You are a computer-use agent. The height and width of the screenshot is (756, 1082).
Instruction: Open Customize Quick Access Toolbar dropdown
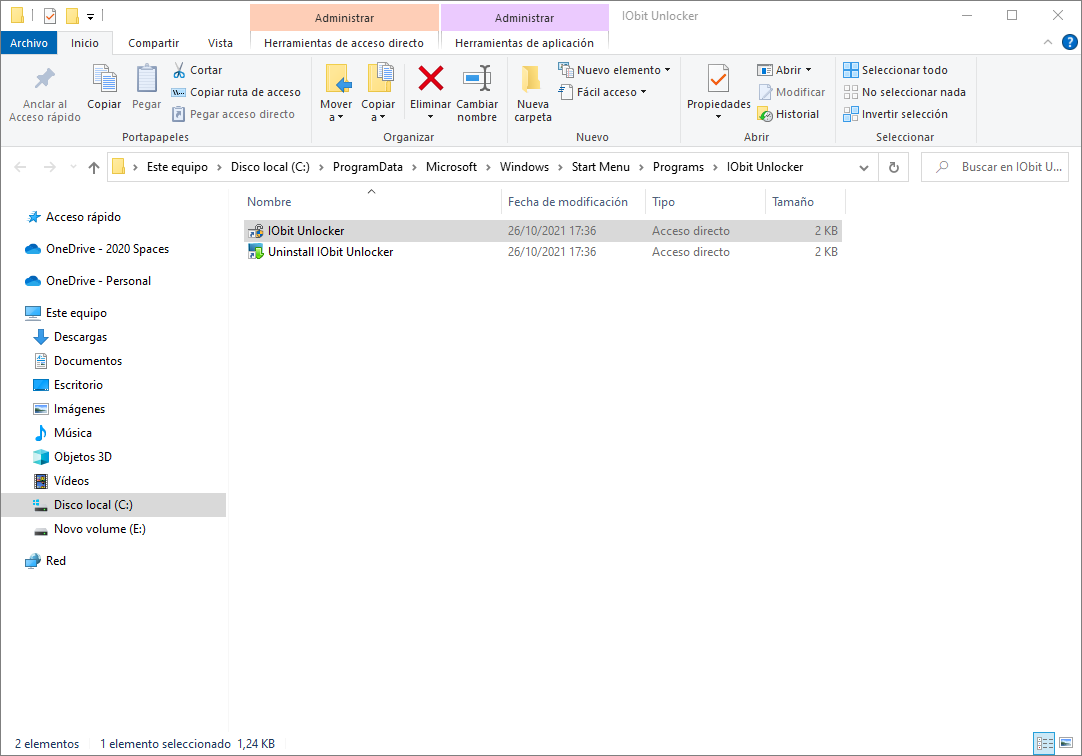click(x=90, y=16)
